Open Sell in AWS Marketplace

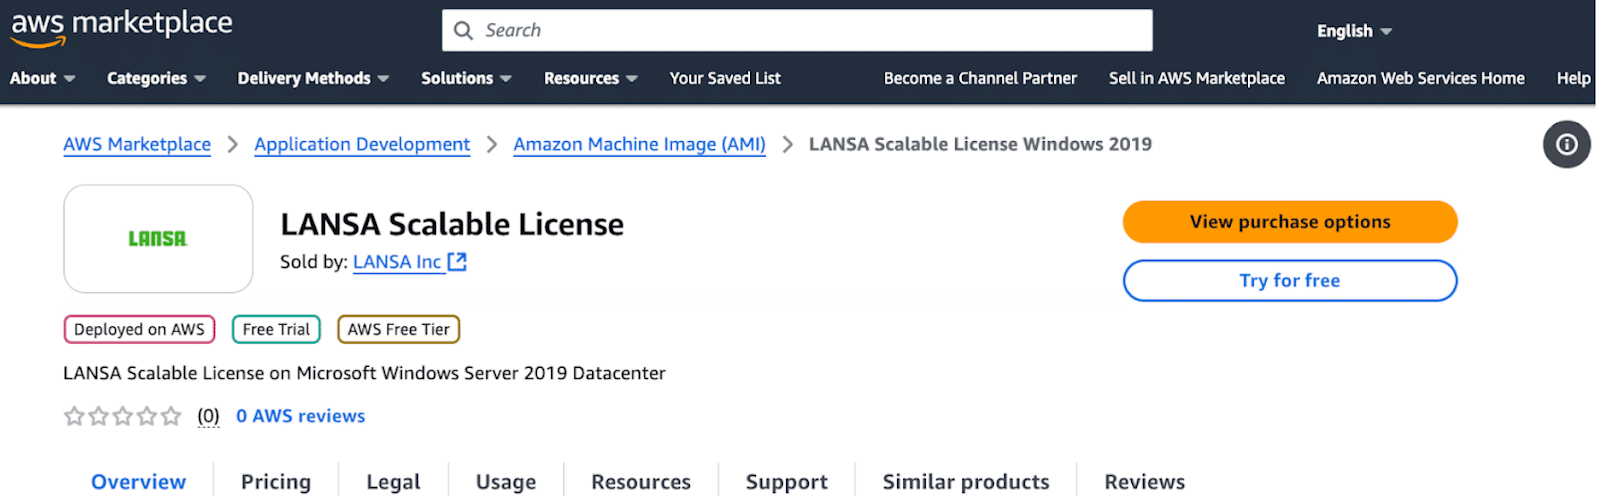(x=1196, y=78)
